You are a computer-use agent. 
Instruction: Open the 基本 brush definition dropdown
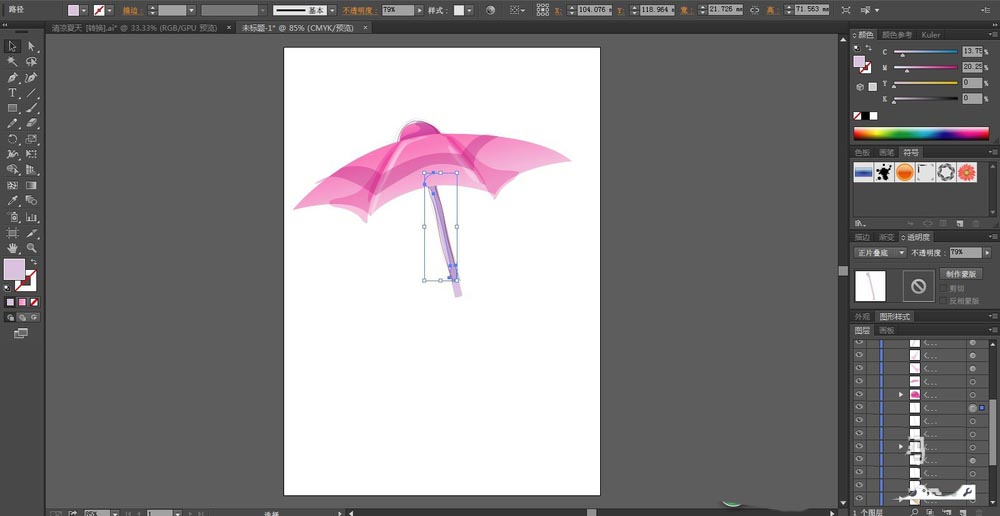click(332, 10)
